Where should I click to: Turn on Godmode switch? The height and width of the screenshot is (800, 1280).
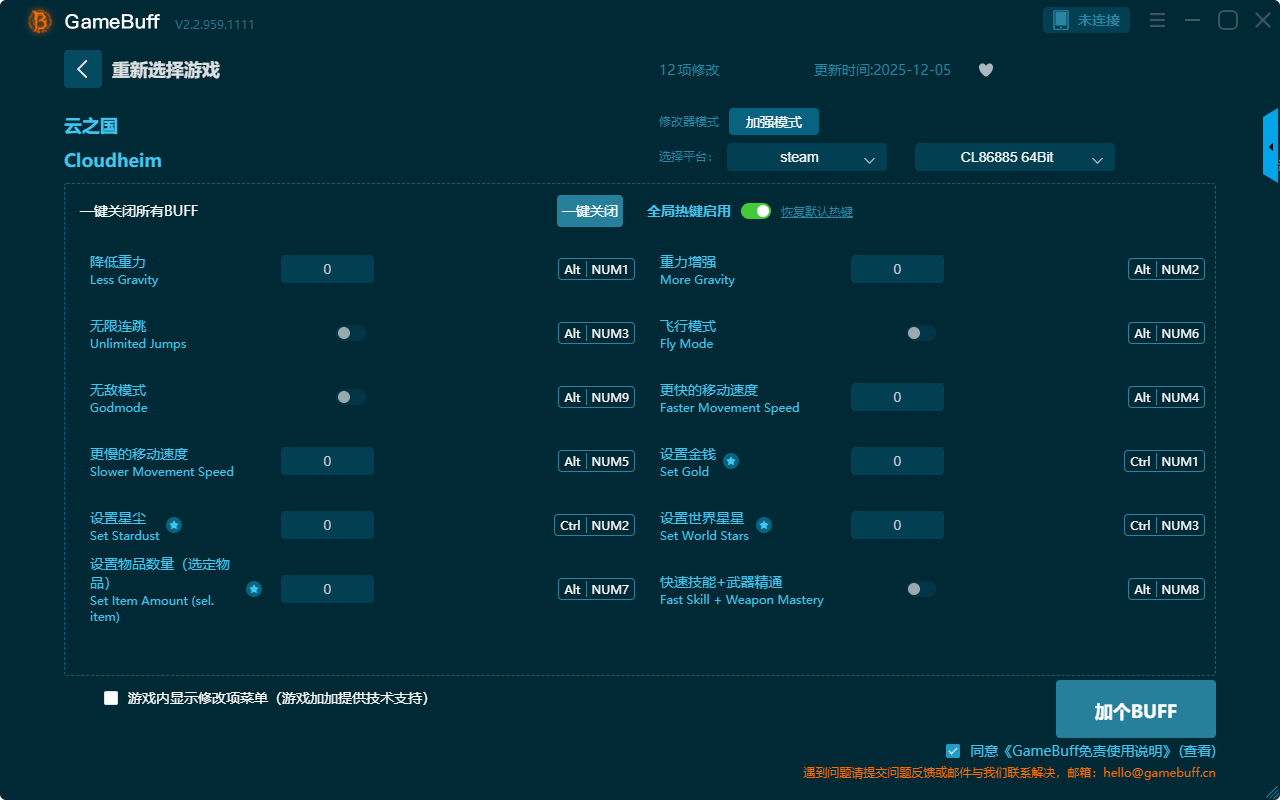click(351, 397)
